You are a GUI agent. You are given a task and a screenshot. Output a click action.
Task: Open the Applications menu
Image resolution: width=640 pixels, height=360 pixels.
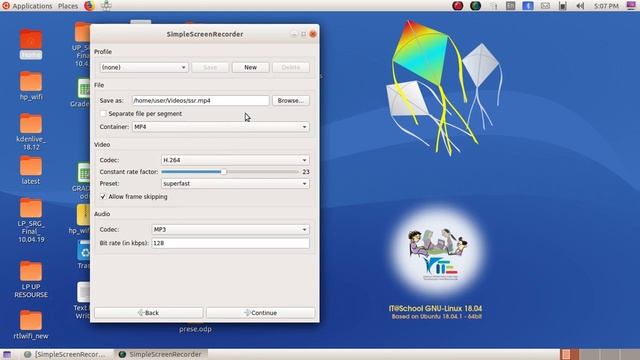pos(32,6)
